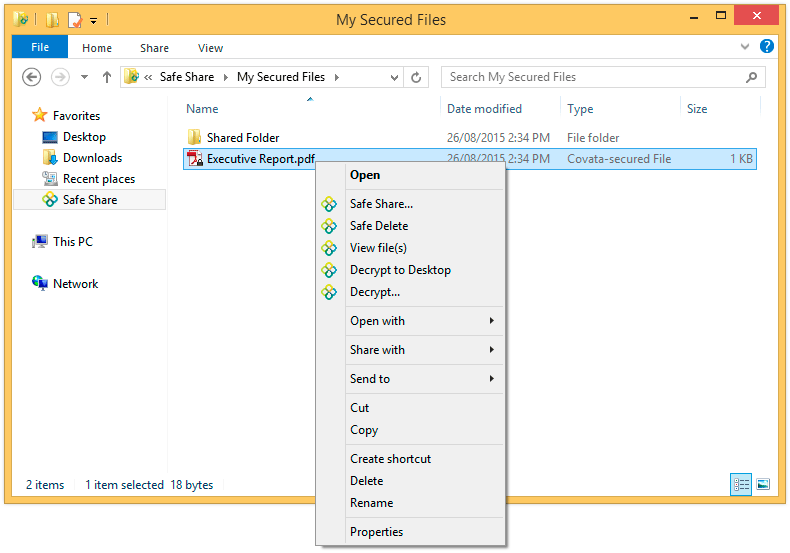
Task: Choose Open from the context menu
Action: pos(365,175)
